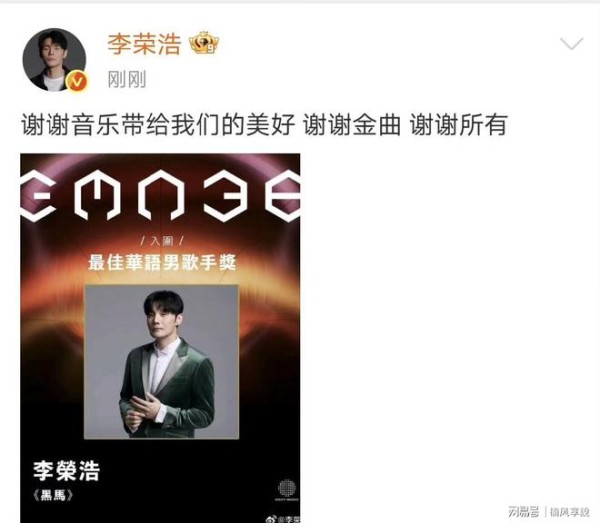Click the orange V verified badge
Screen dimensions: 600x523
[x=77, y=81]
